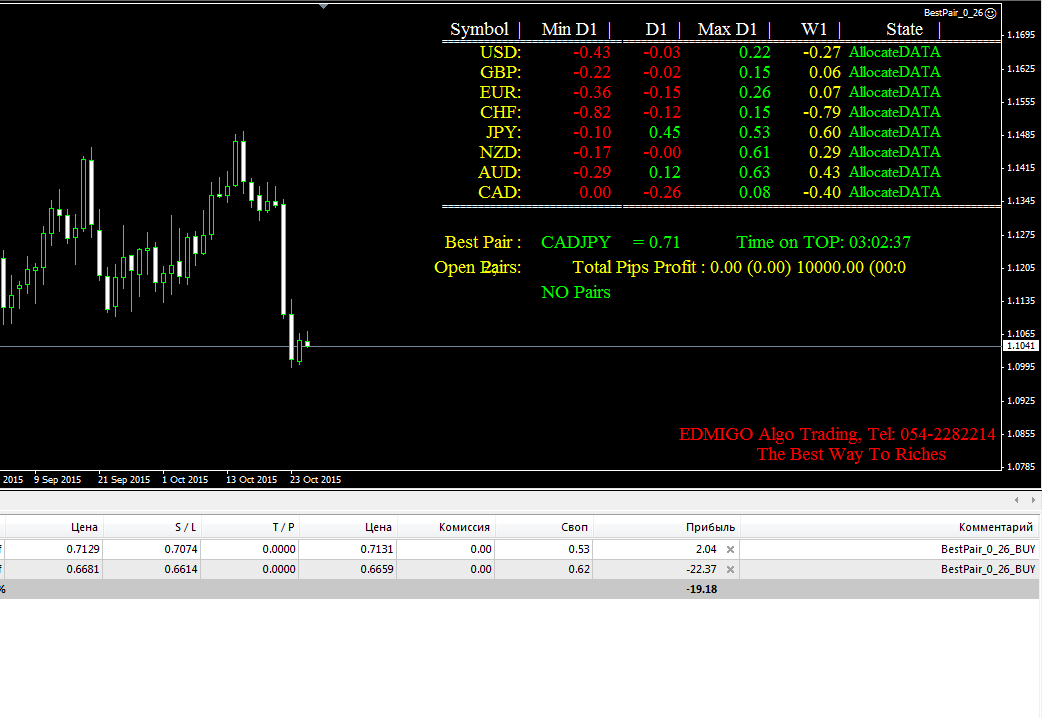Click The Best Way To Riches label
Viewport: 1042px width, 718px height.
tap(851, 454)
